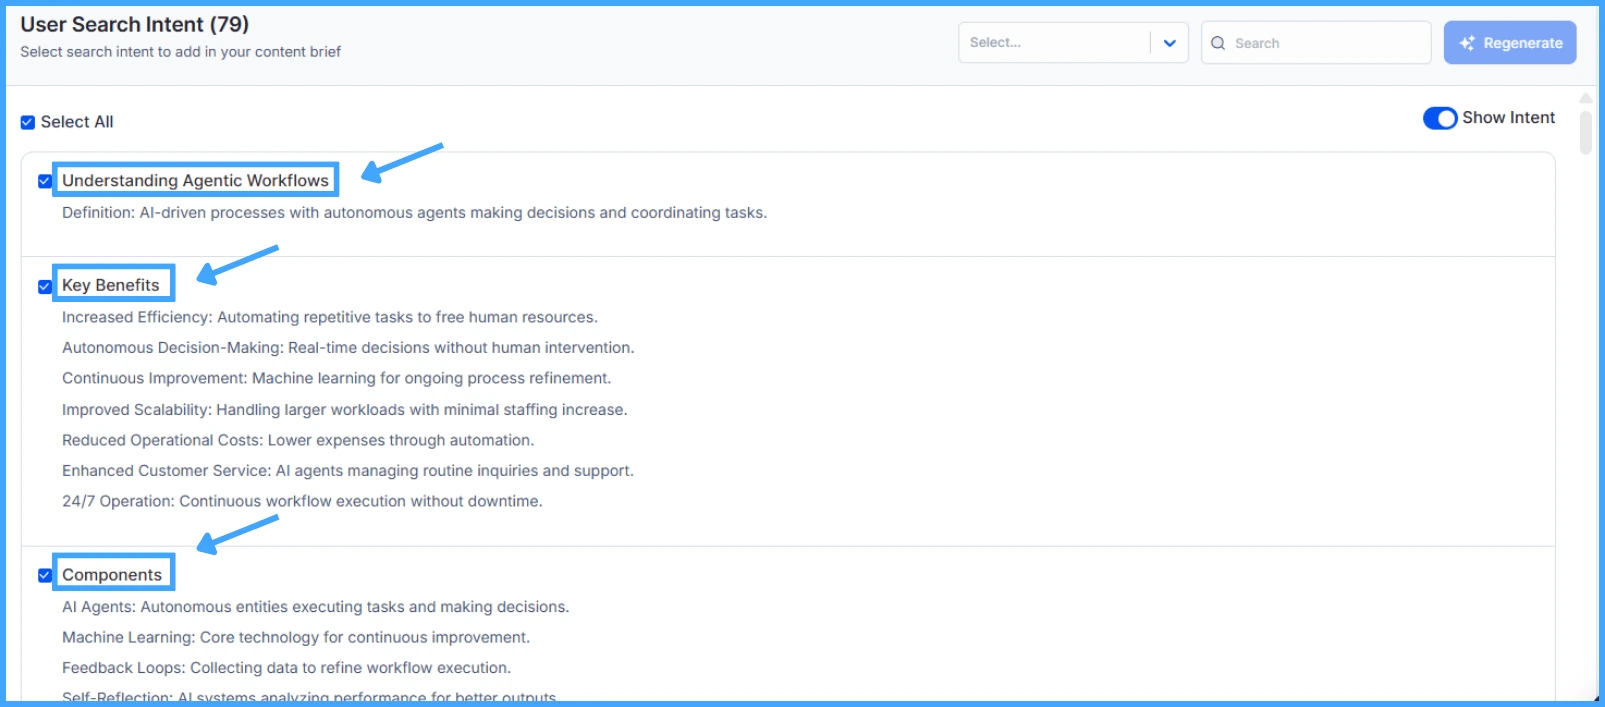This screenshot has width=1605, height=707.
Task: Select the "24/7 Operation" intent line
Action: (302, 501)
